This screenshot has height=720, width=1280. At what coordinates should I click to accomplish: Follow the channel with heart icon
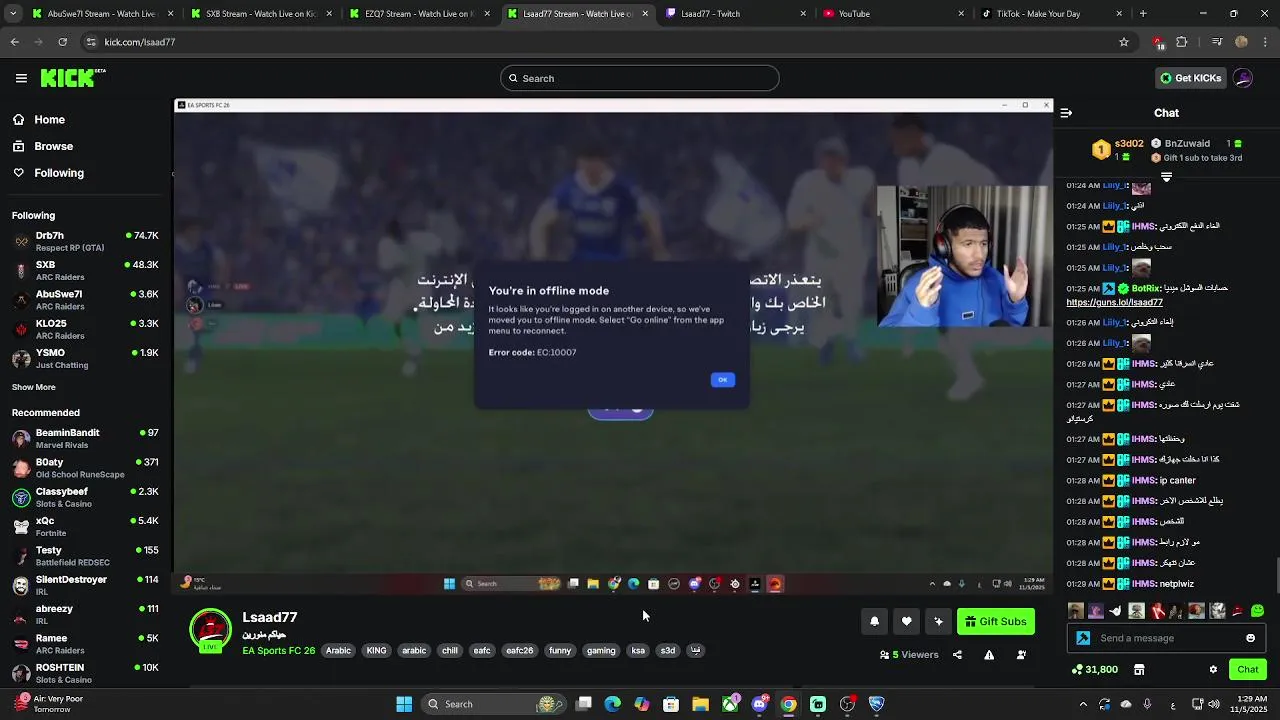click(x=906, y=621)
